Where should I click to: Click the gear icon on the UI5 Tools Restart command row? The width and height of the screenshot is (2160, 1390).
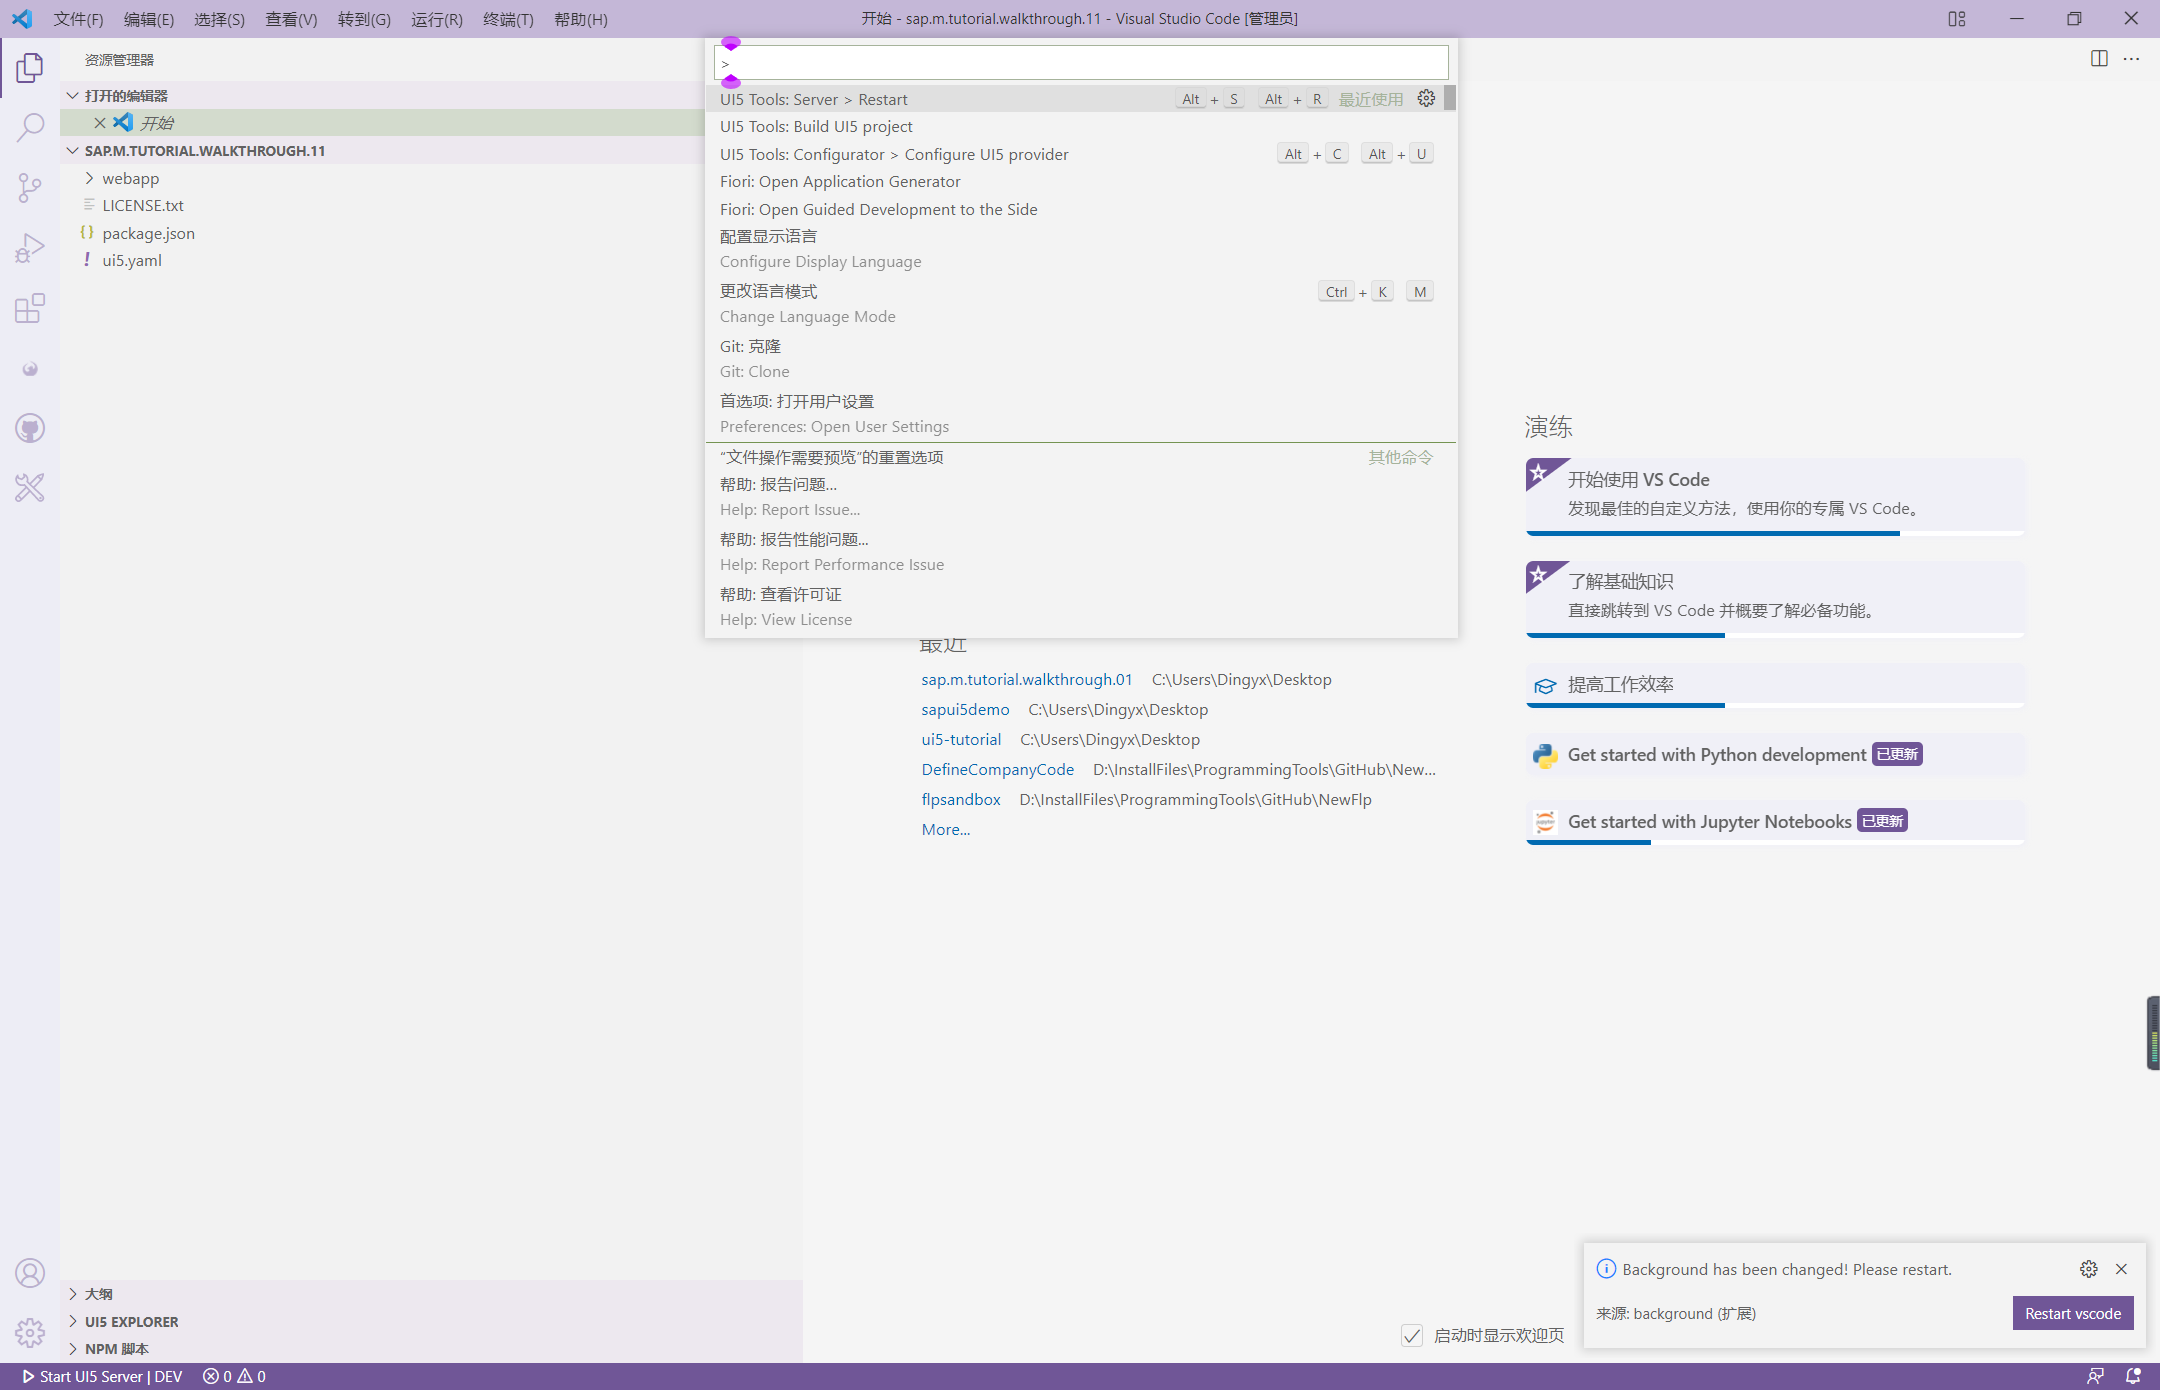1425,98
